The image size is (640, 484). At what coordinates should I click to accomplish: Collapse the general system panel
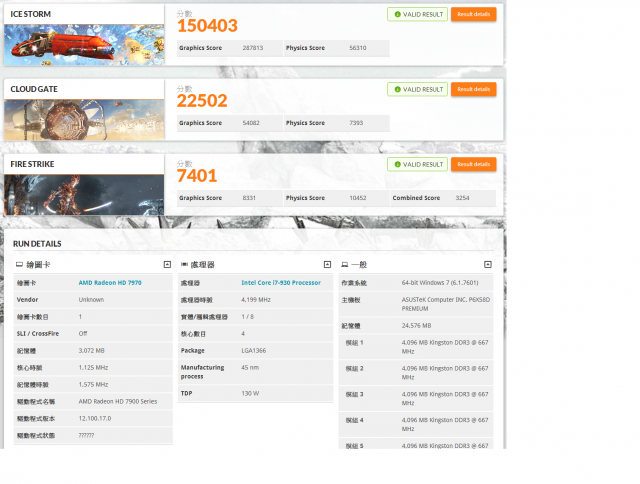[488, 264]
